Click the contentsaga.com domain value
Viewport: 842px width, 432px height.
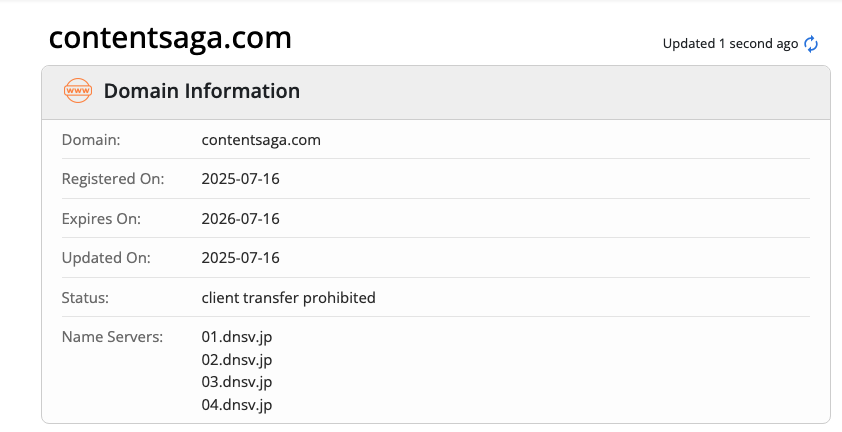point(261,140)
